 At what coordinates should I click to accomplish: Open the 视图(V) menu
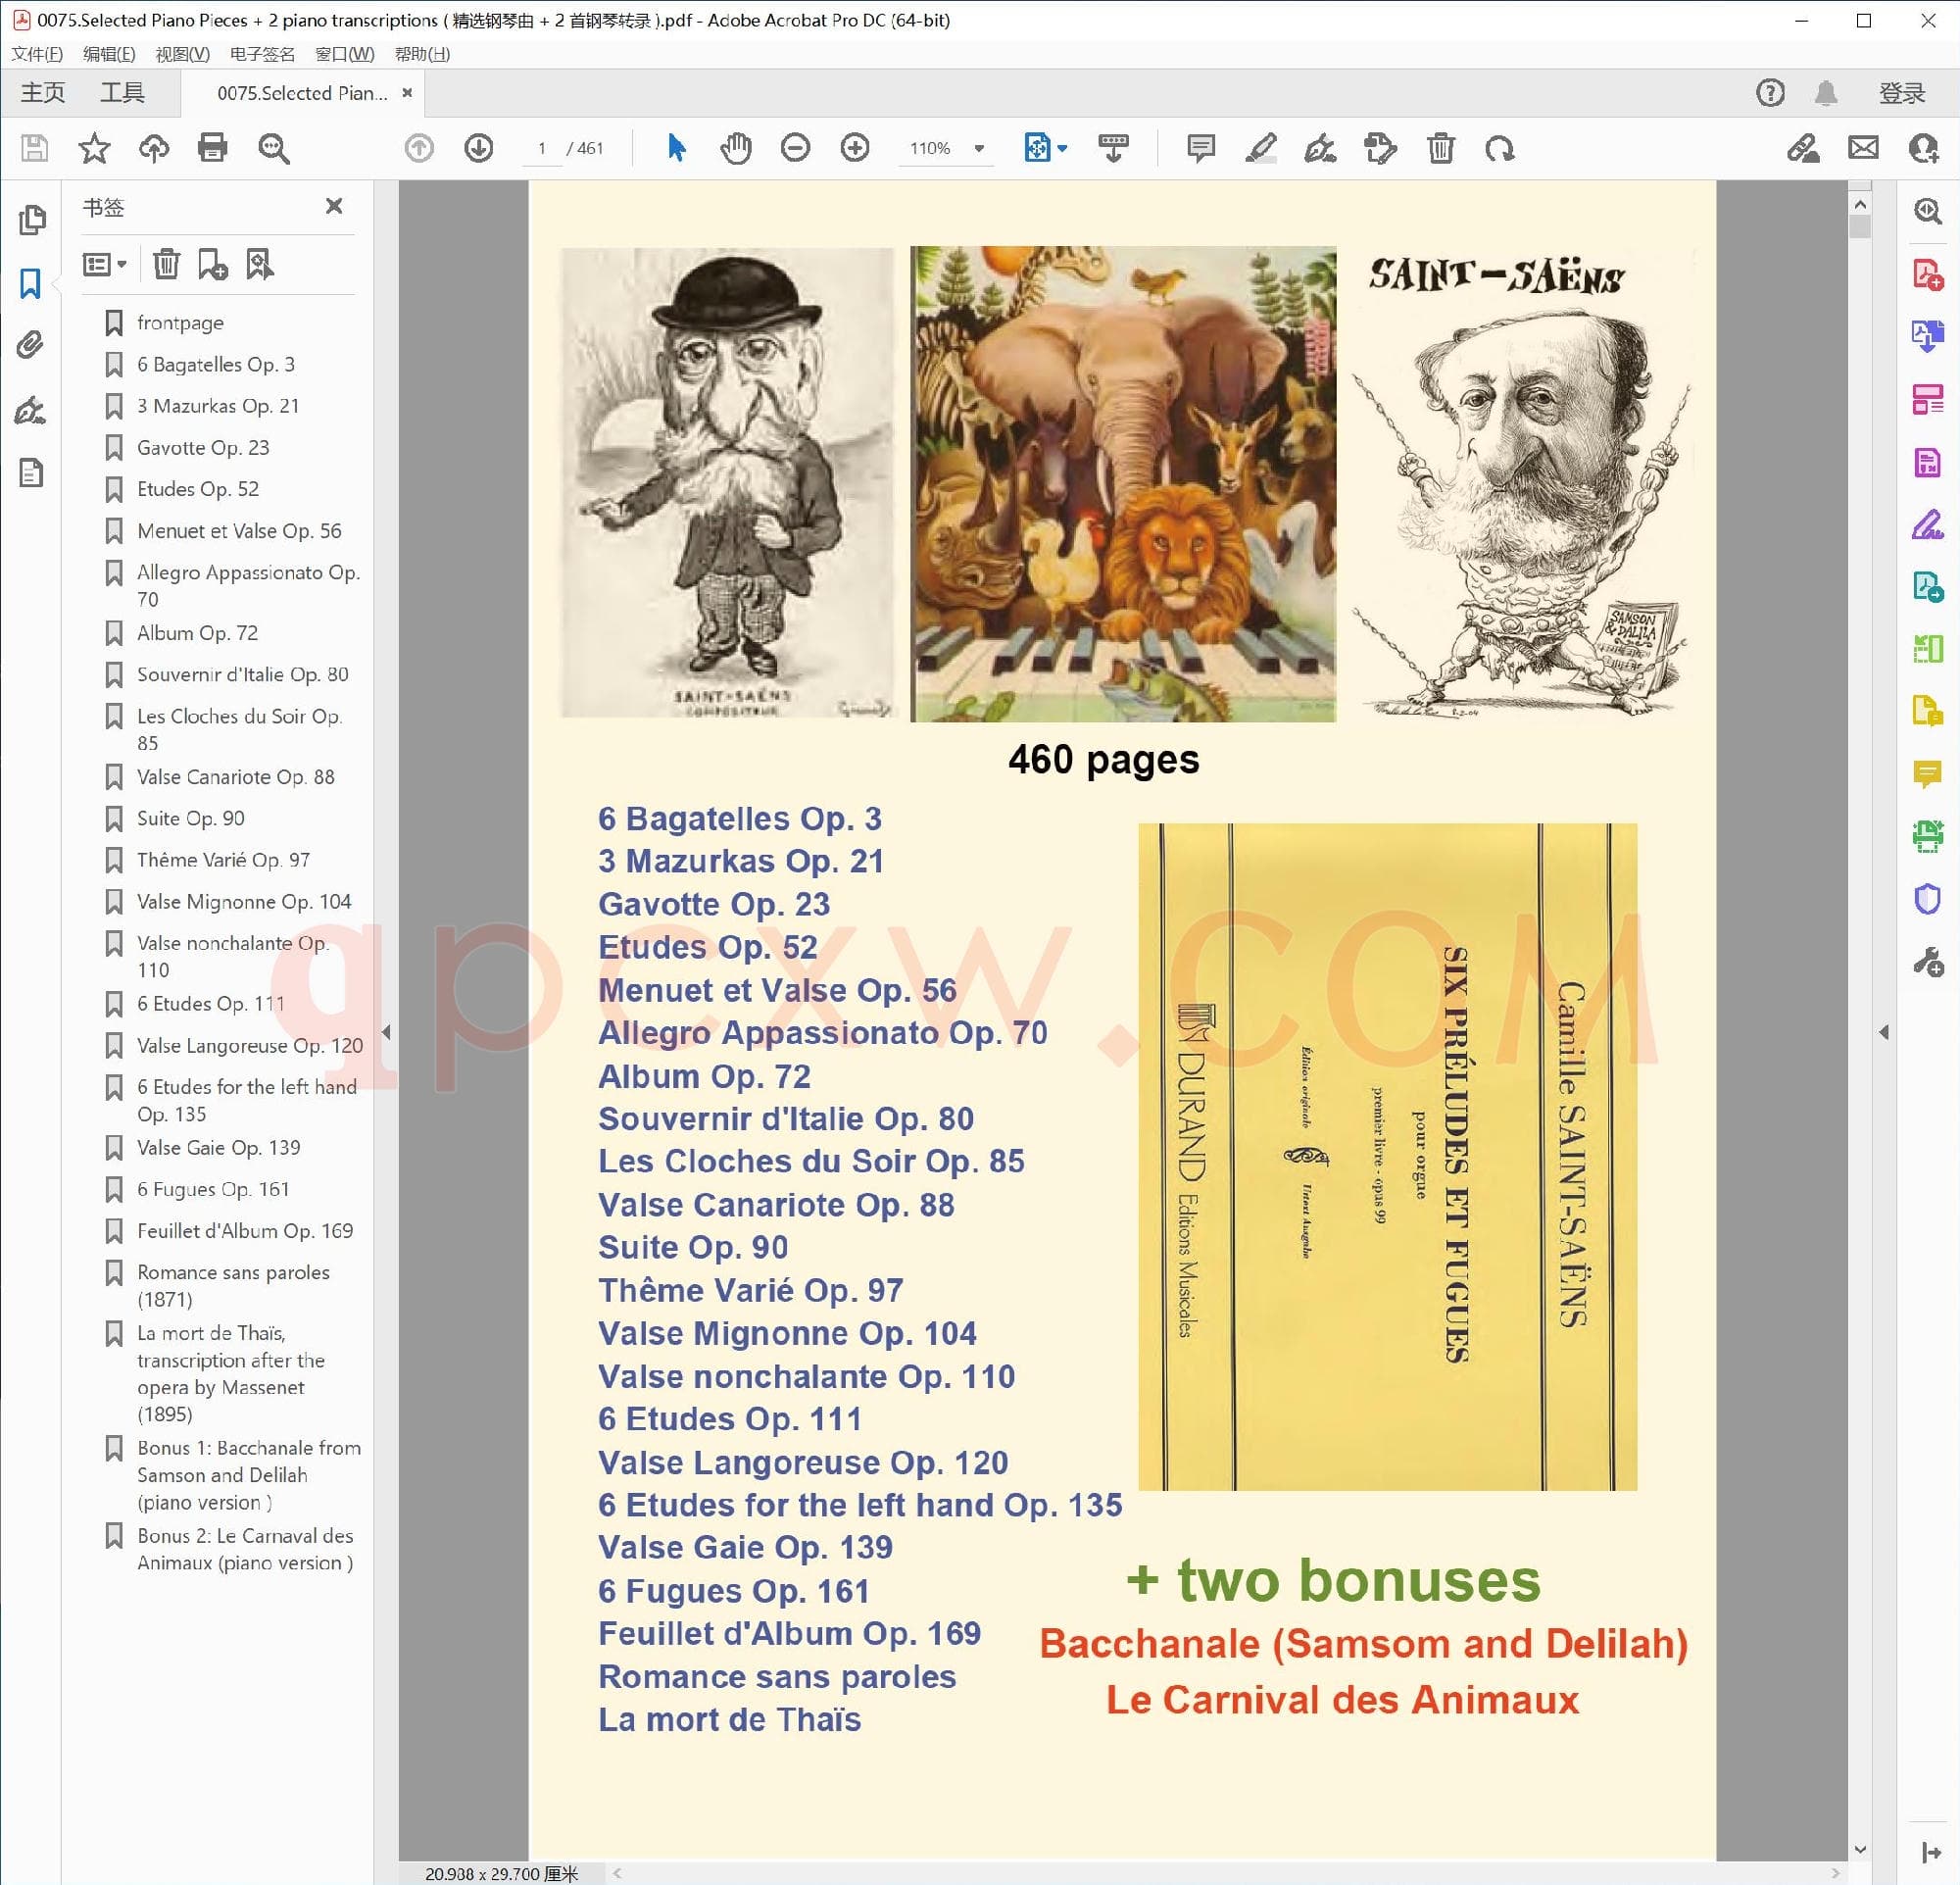tap(182, 54)
